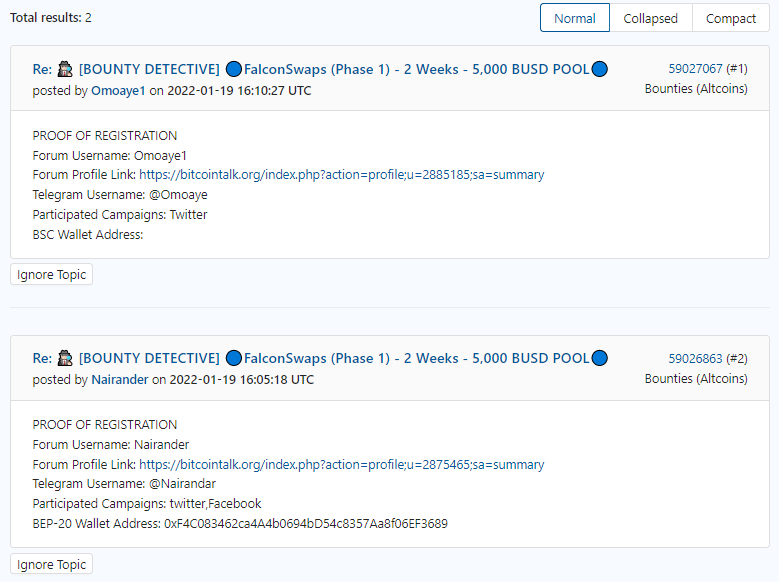Click the 'BSC Wallet Address:' line

coord(88,235)
